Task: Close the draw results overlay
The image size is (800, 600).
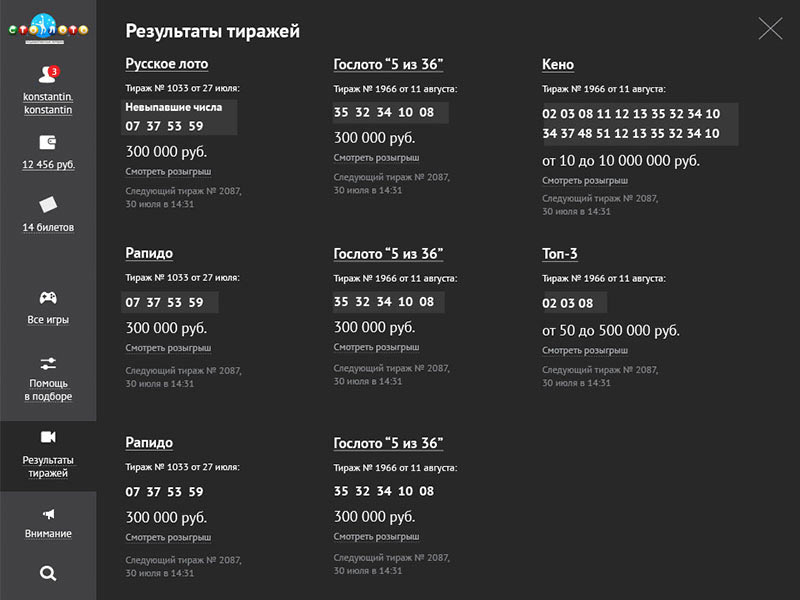Action: pyautogui.click(x=770, y=28)
